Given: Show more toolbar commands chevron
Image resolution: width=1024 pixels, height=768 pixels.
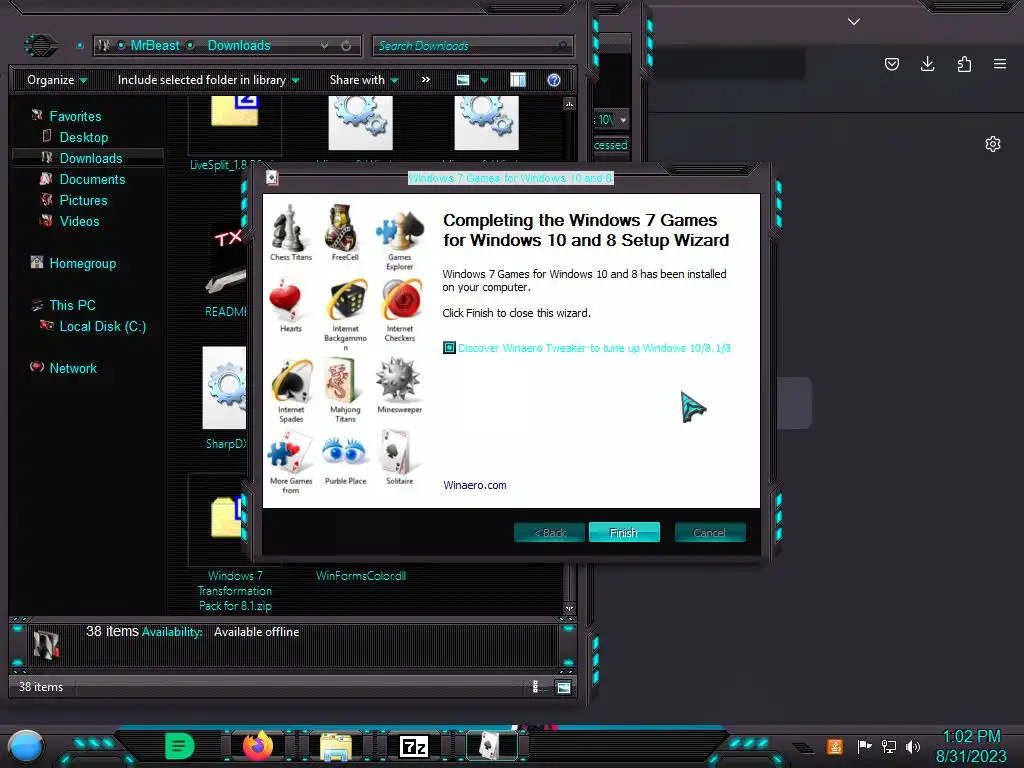Looking at the screenshot, I should click(426, 80).
